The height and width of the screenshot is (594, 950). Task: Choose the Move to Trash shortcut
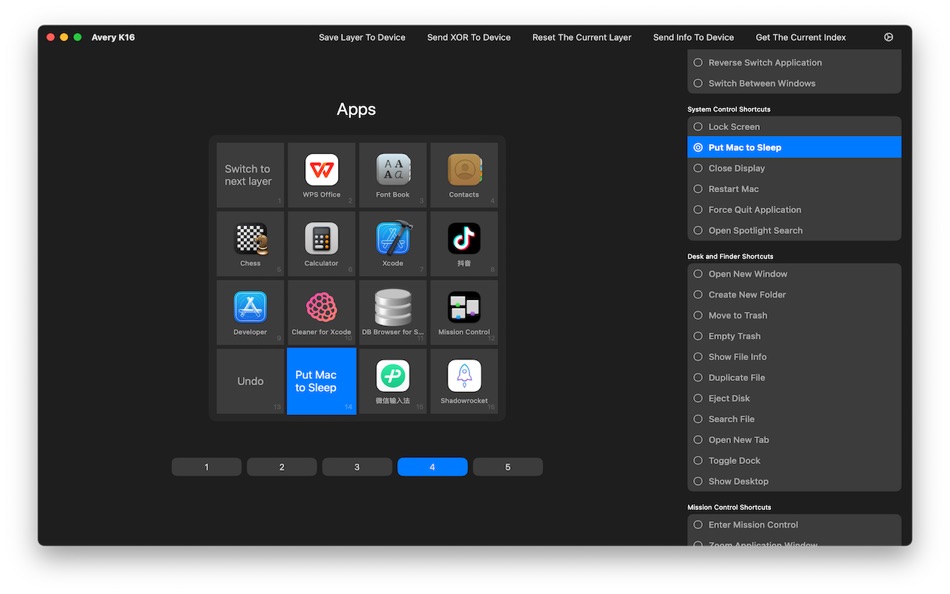[x=794, y=315]
